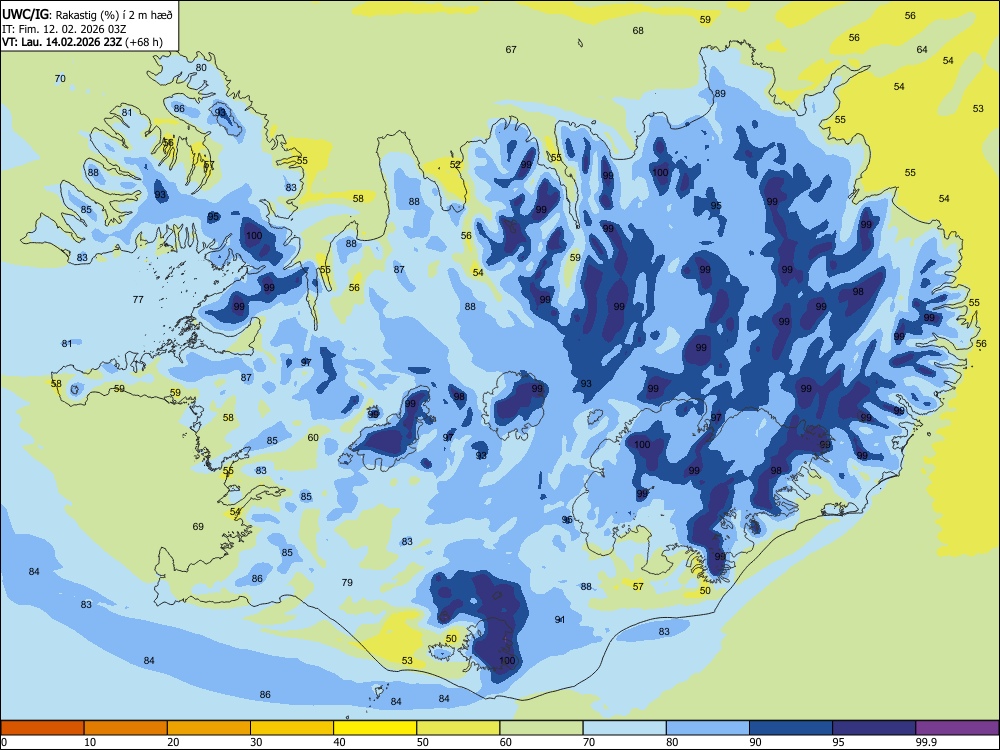This screenshot has width=1000, height=750.
Task: Click the purple above-99.9 legend swatch
Action: point(957,728)
